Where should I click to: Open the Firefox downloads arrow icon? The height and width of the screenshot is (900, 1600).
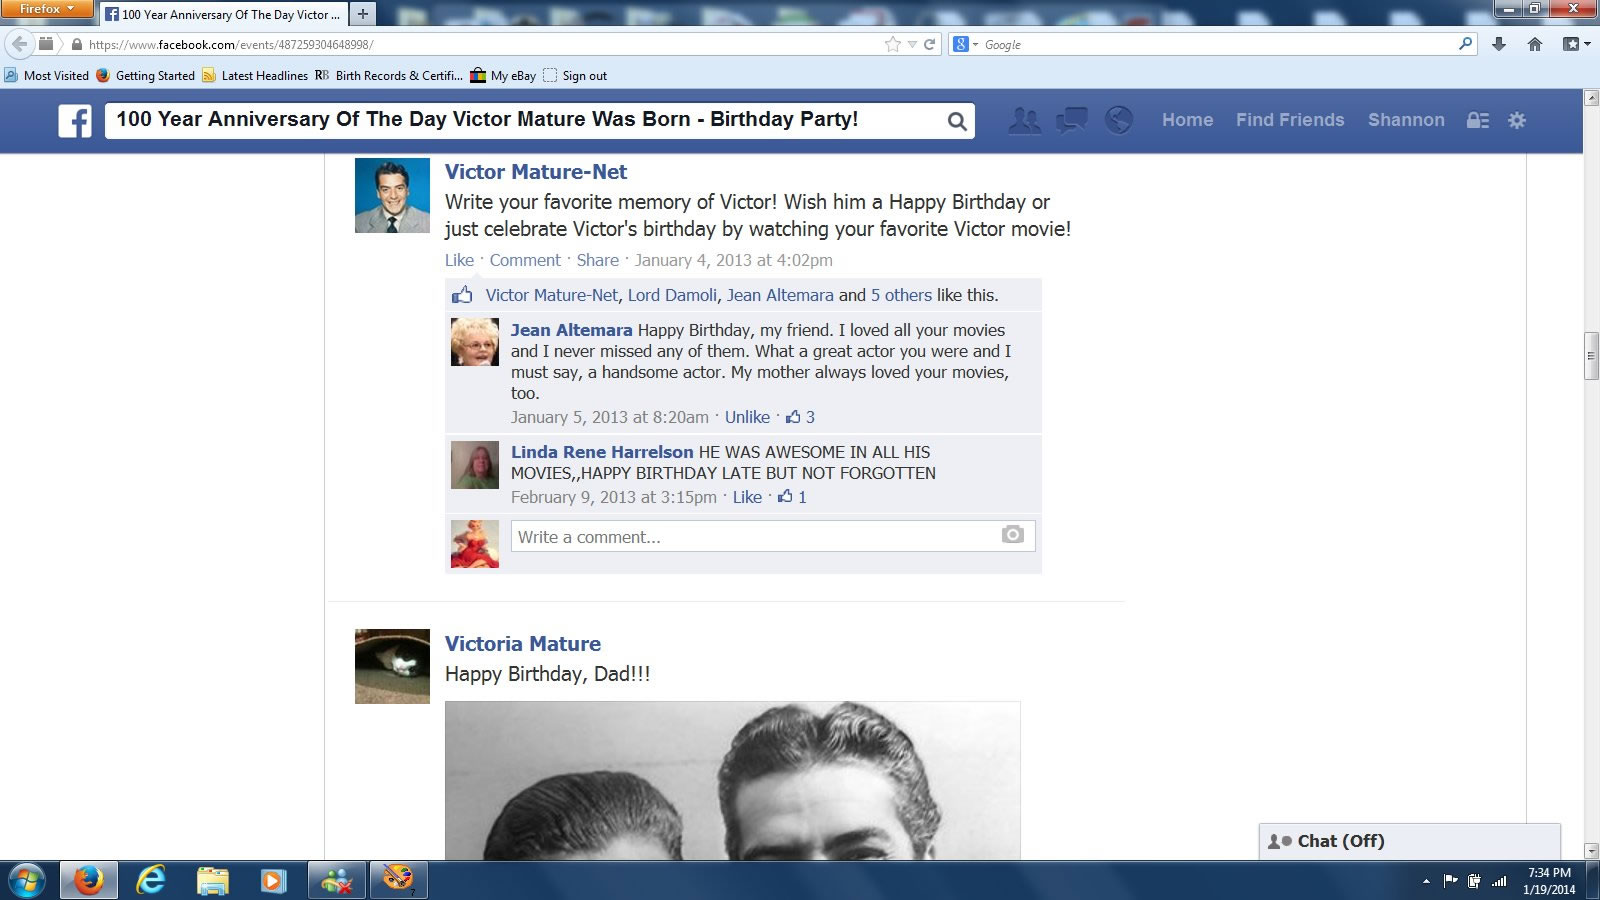(x=1498, y=44)
